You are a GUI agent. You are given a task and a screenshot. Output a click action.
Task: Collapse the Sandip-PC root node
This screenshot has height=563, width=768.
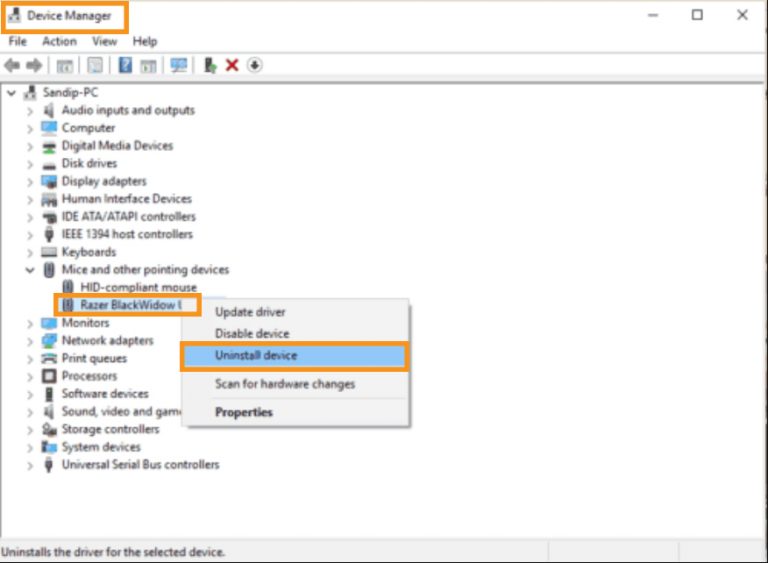[x=11, y=93]
